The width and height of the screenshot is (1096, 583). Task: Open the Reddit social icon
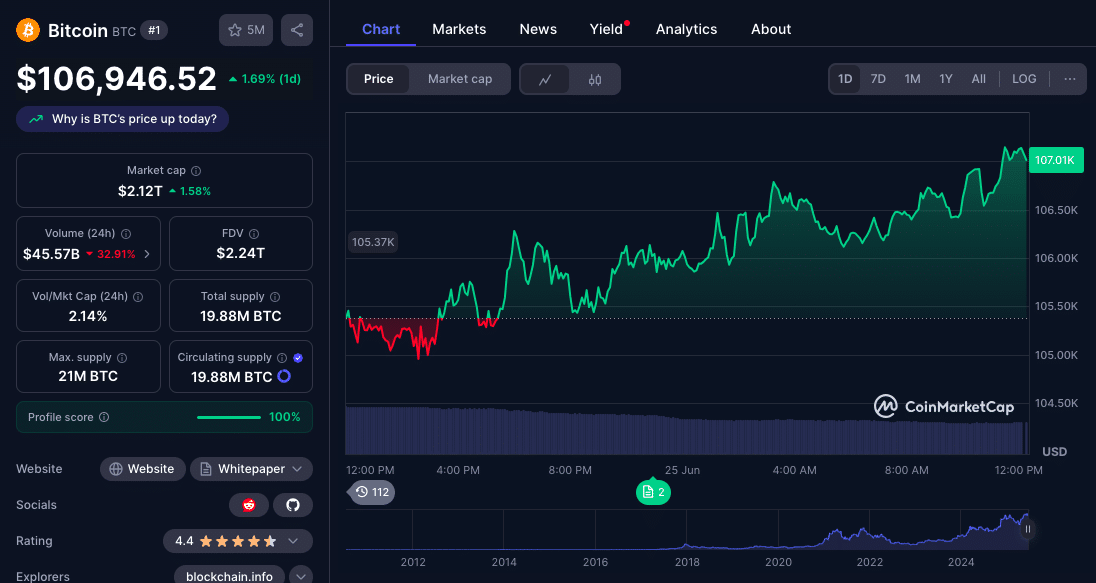[249, 505]
